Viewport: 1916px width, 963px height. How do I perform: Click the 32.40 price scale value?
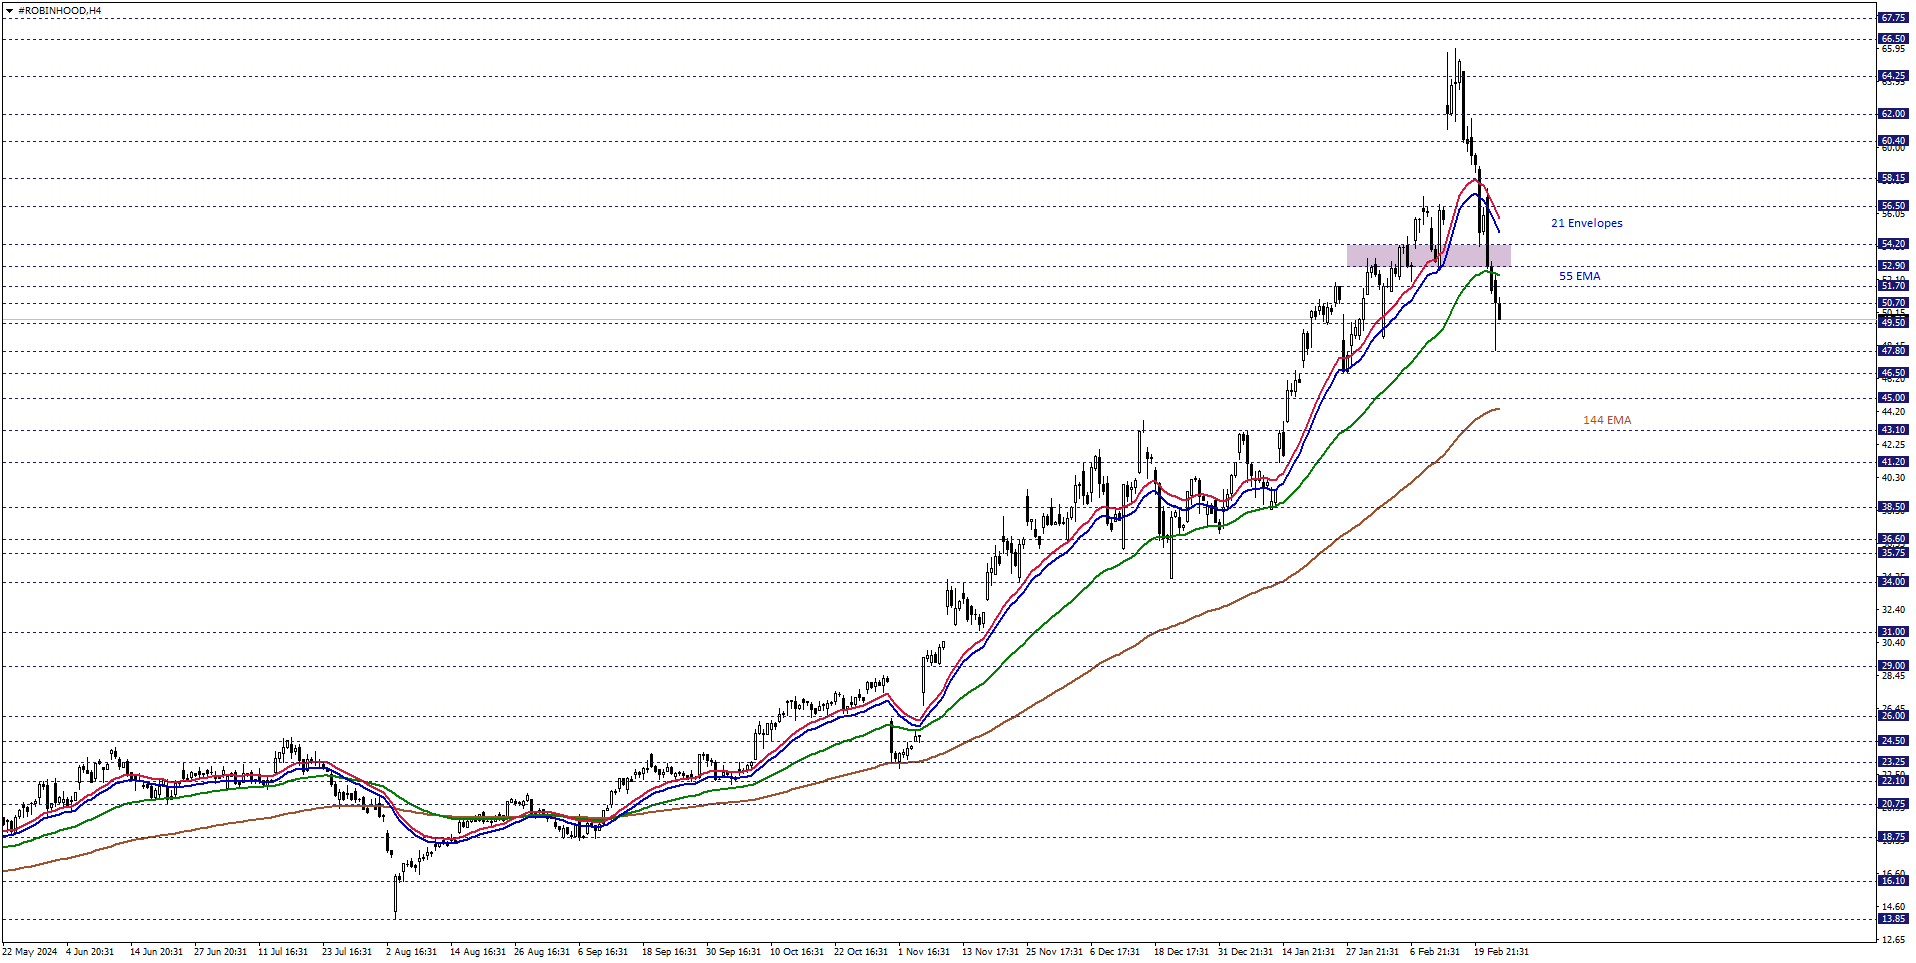click(1893, 609)
